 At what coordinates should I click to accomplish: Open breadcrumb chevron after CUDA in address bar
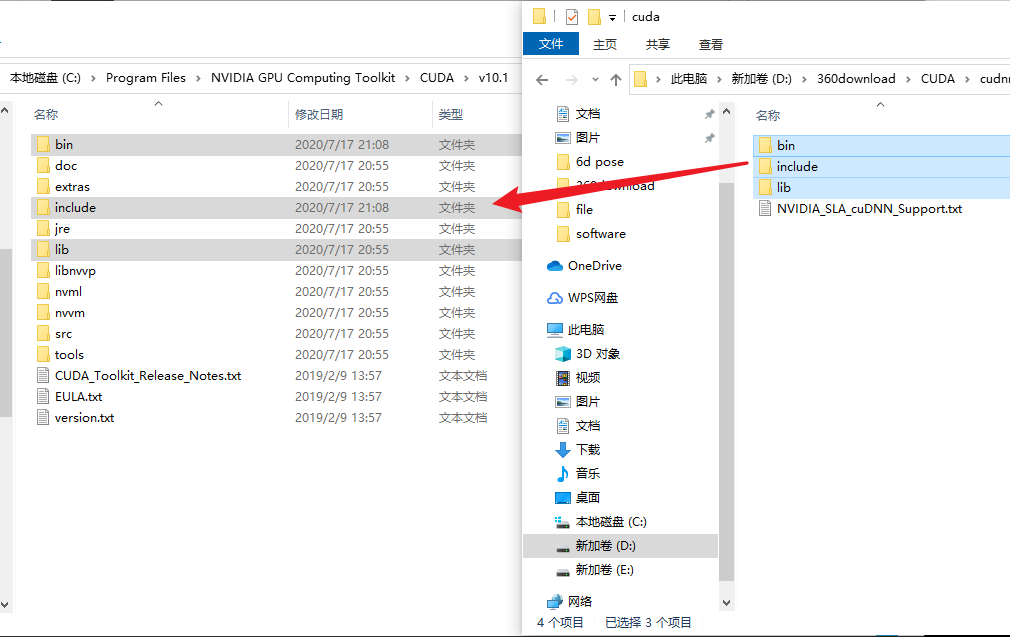(966, 78)
